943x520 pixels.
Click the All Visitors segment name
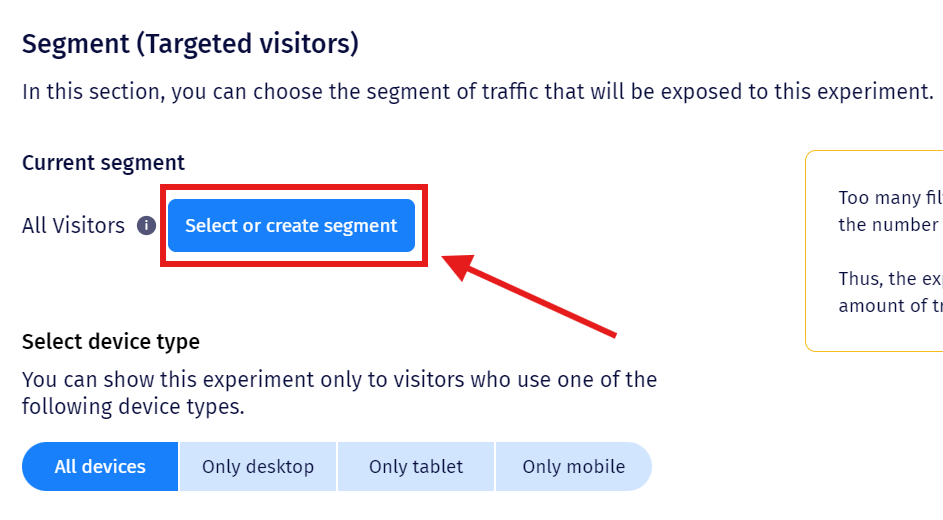[x=73, y=226]
